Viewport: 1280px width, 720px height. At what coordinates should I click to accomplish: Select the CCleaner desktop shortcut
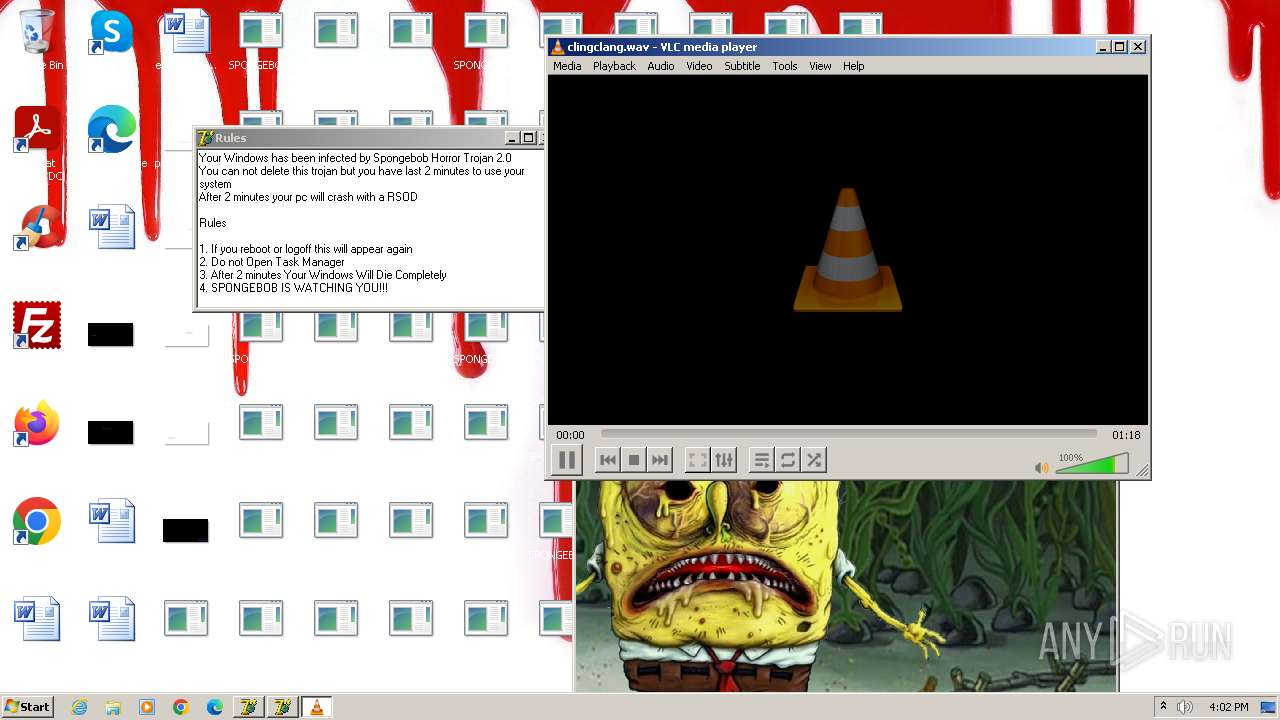37,227
